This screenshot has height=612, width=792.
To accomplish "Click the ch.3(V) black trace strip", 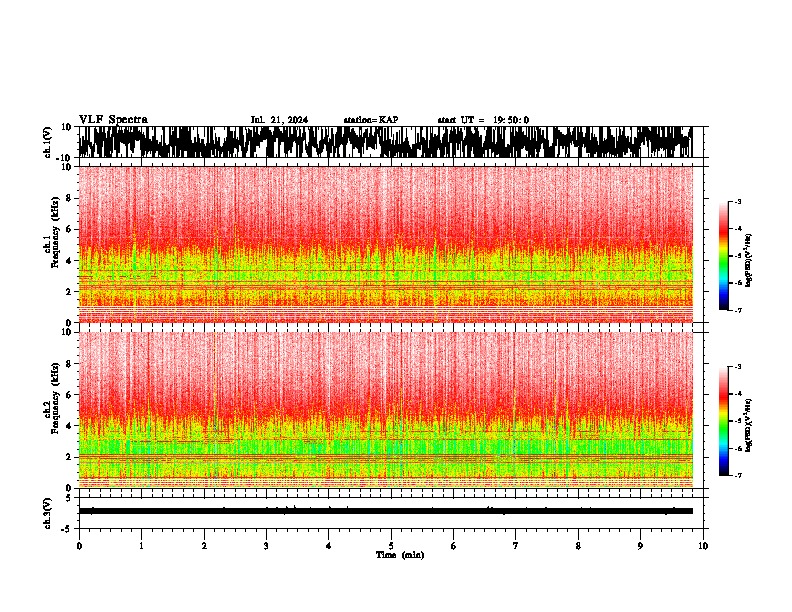I will (x=385, y=511).
